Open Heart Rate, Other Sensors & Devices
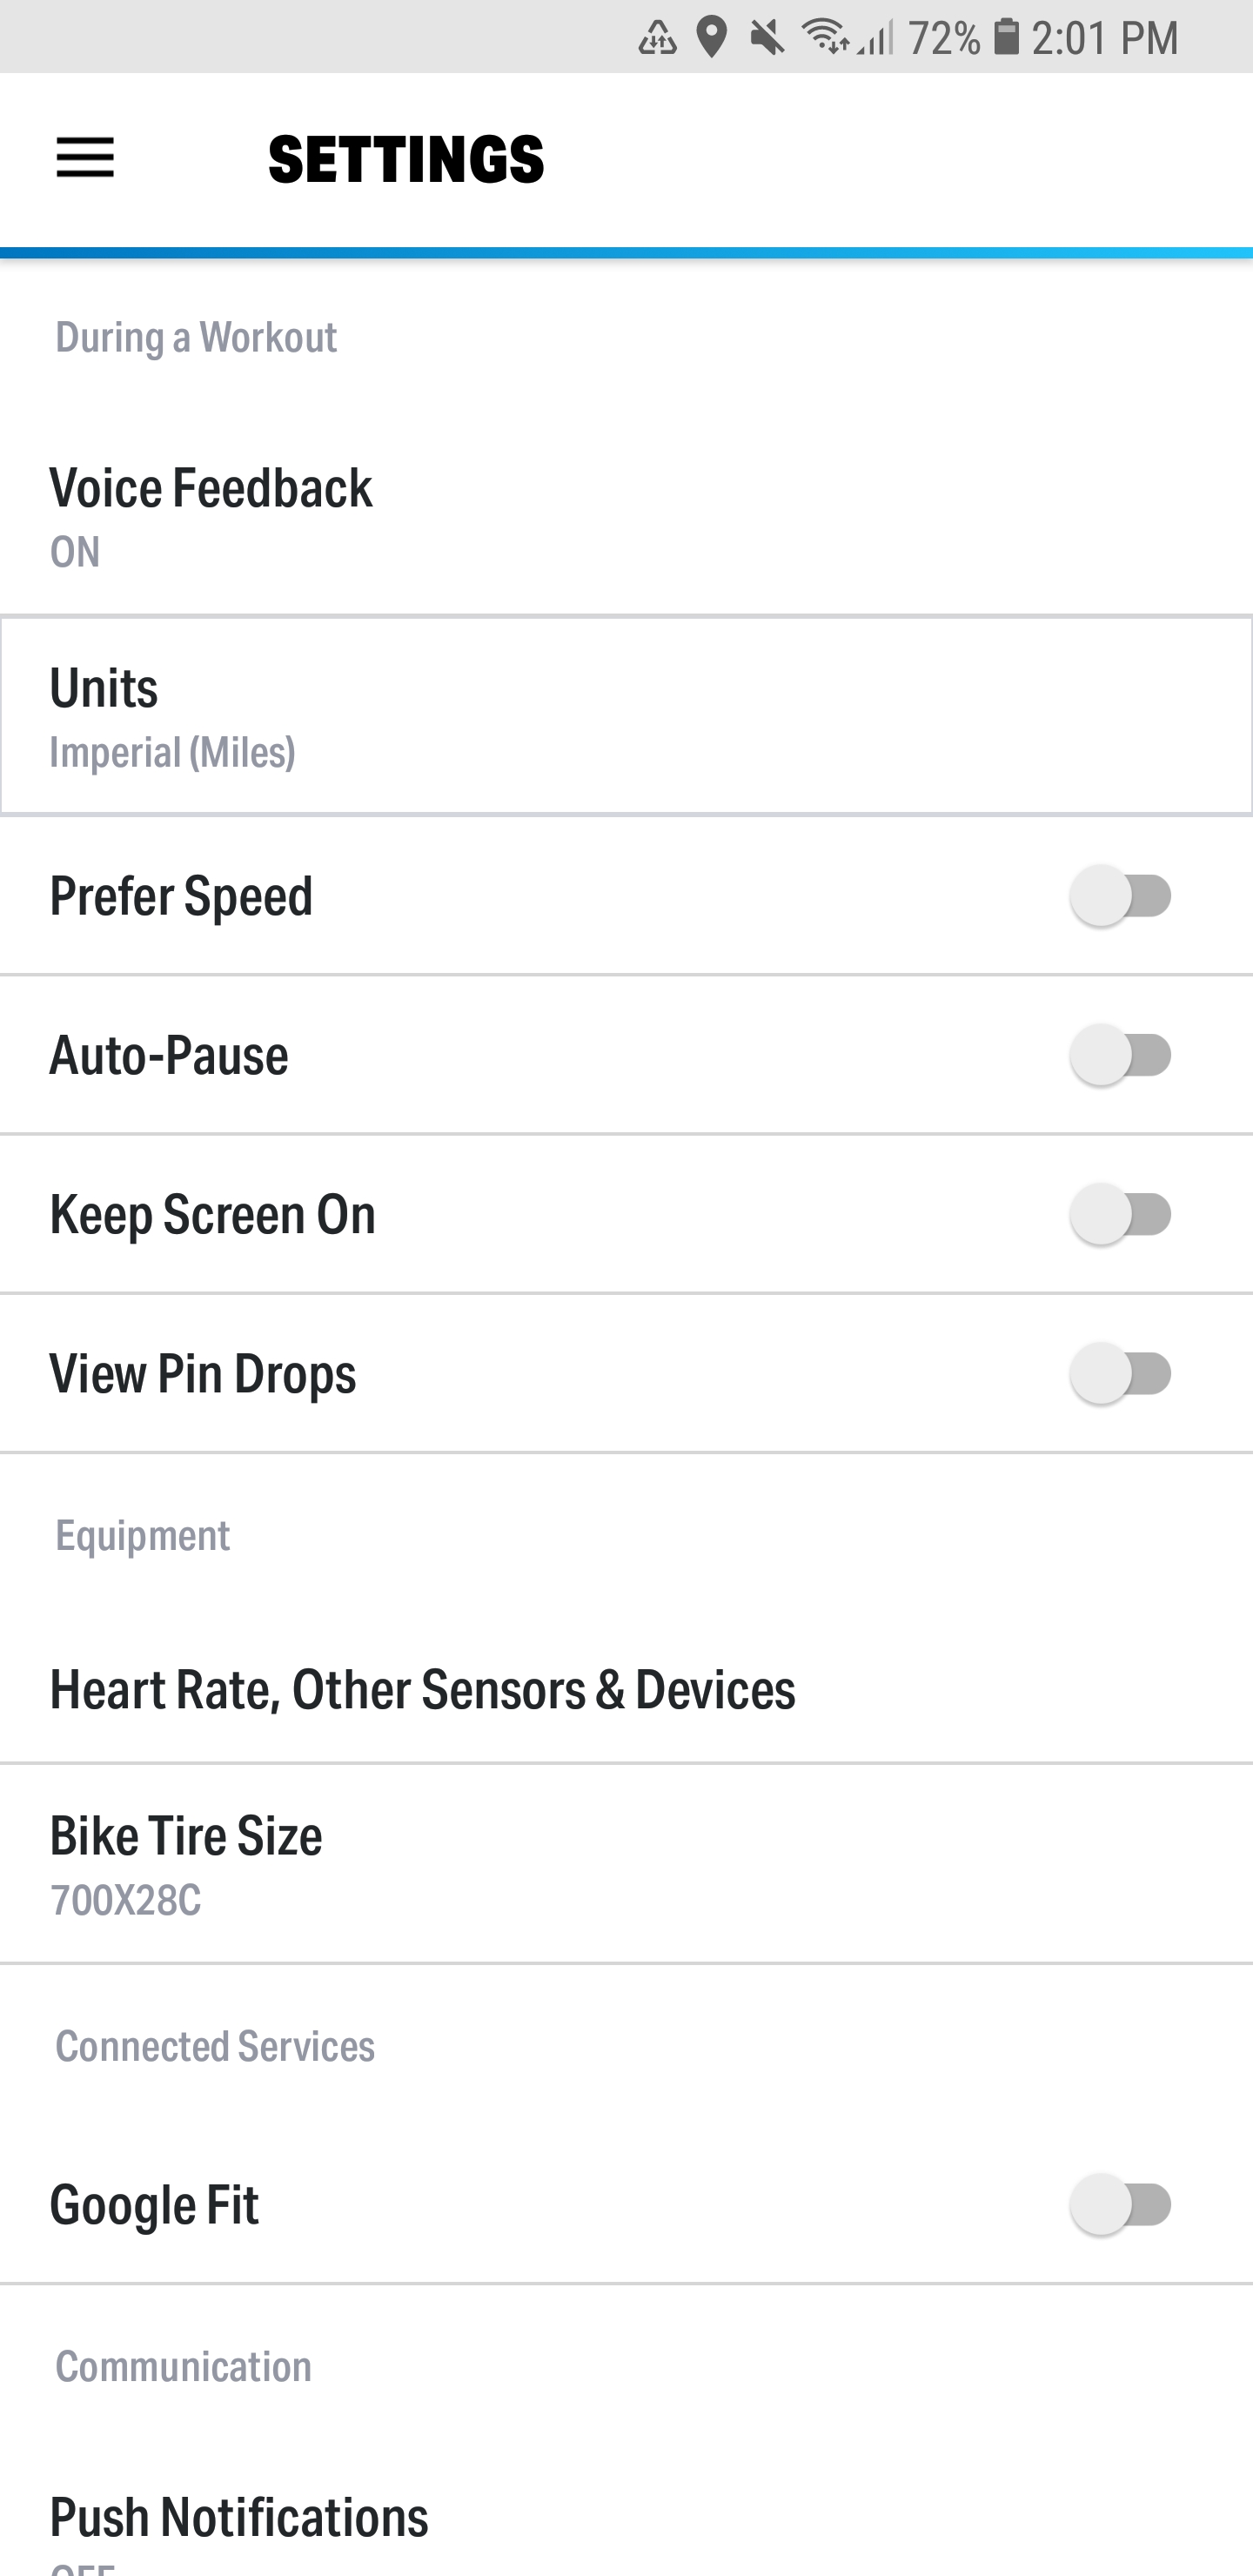Image resolution: width=1253 pixels, height=2576 pixels. pos(626,1689)
